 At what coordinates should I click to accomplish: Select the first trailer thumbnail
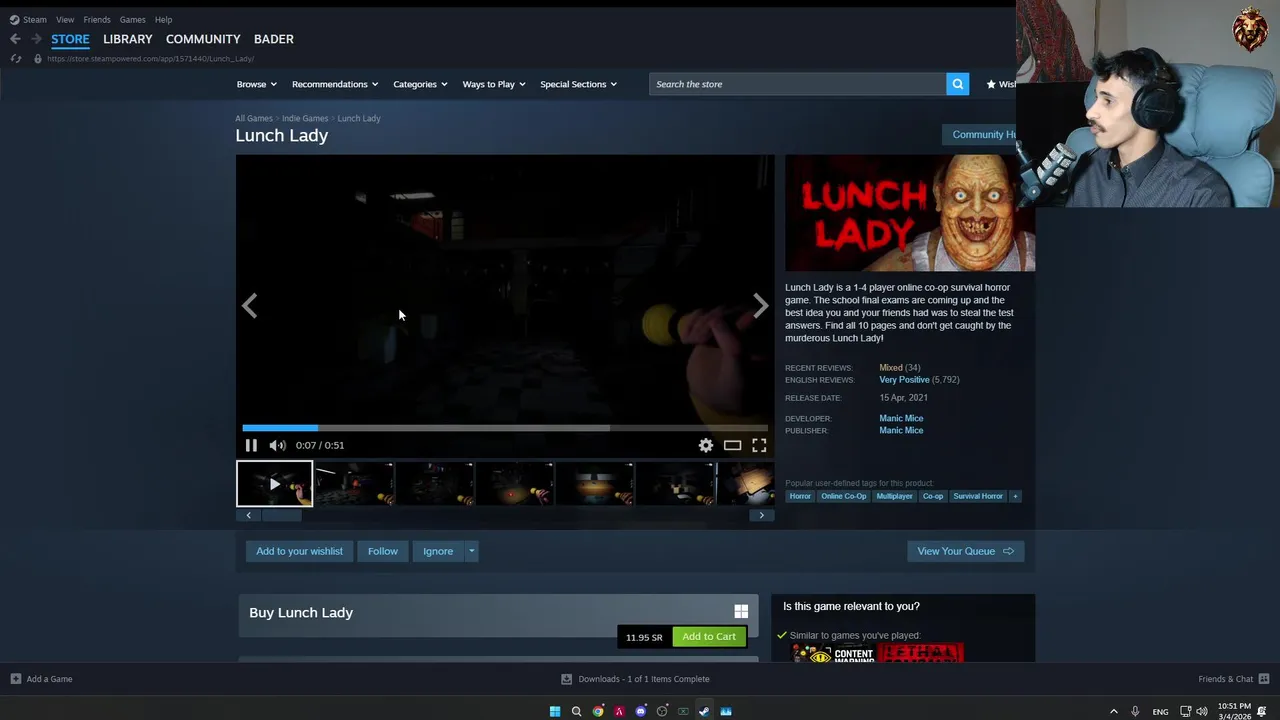274,484
